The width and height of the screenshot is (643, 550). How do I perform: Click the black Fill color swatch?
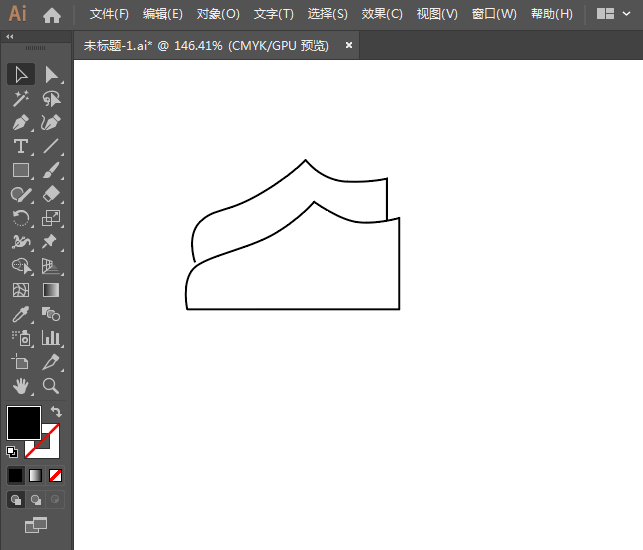[23, 422]
